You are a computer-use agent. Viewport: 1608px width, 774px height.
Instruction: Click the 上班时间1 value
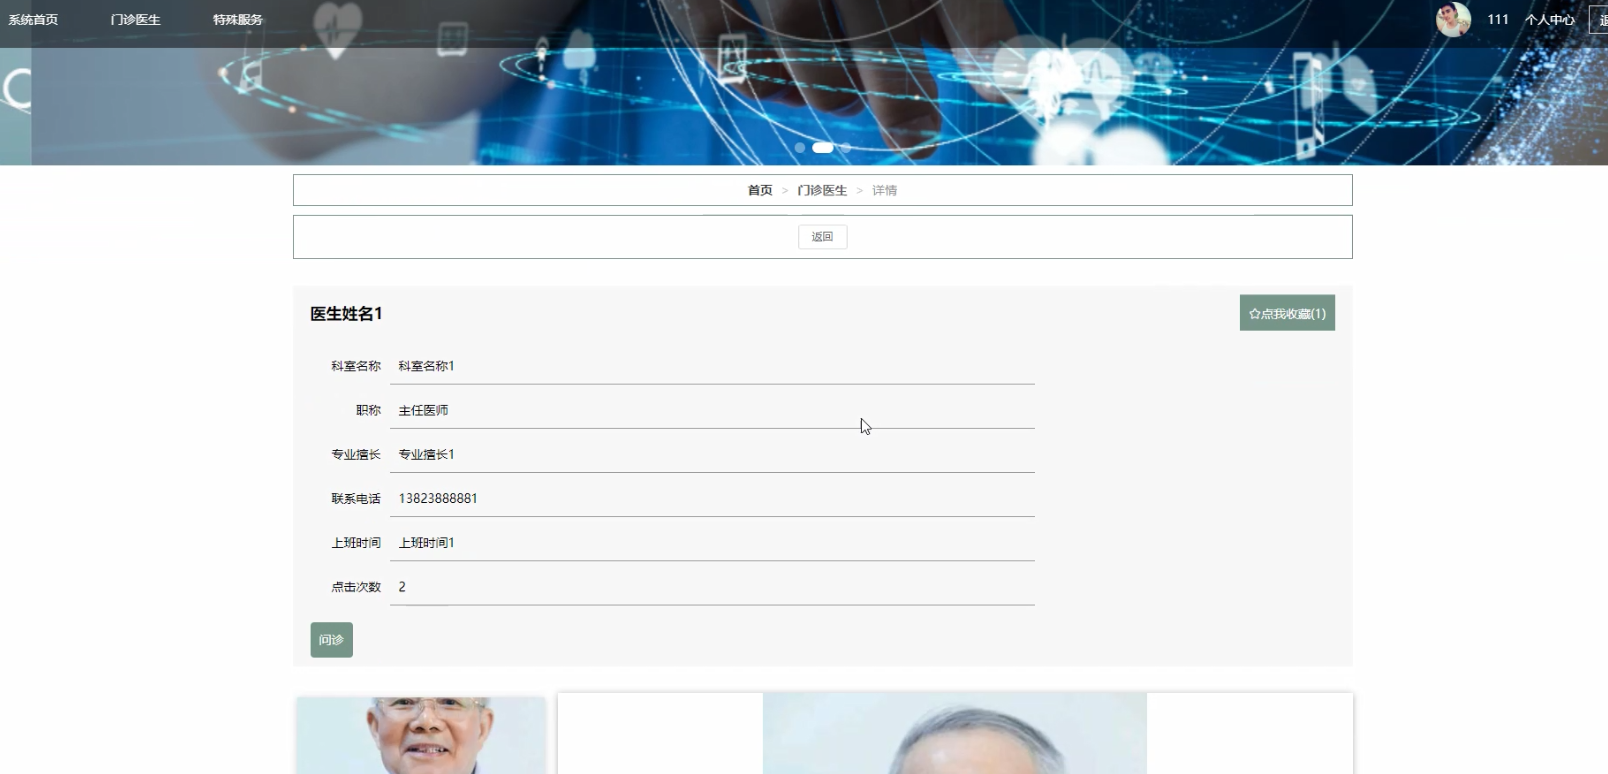[x=426, y=543]
